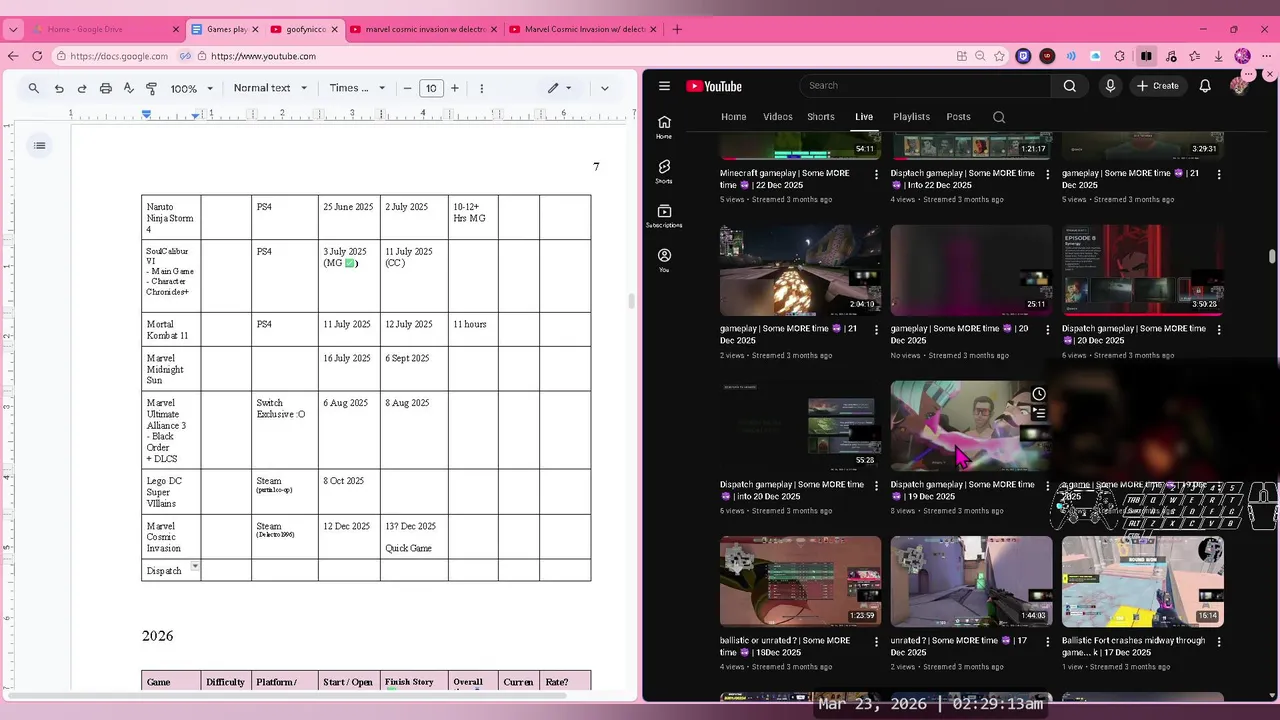The height and width of the screenshot is (720, 1280).
Task: Open options for Minecraft gameplay 22 Dec video
Action: tap(877, 174)
